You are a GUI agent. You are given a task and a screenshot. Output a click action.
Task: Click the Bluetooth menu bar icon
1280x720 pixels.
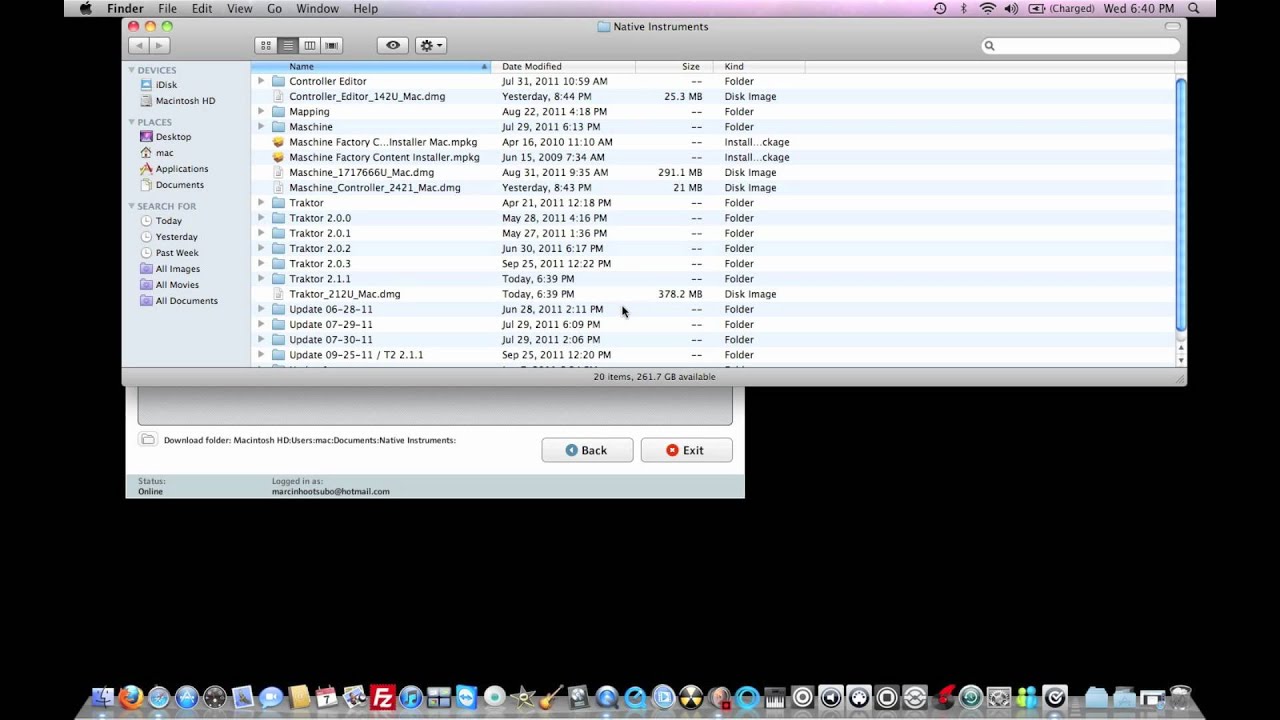pos(964,8)
